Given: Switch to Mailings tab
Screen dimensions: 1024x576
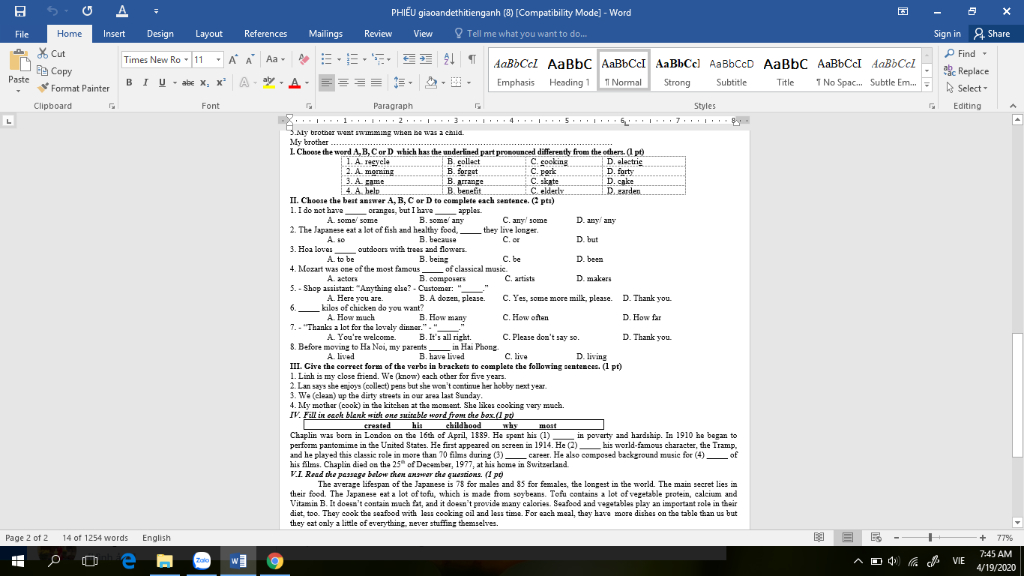Looking at the screenshot, I should coord(325,34).
